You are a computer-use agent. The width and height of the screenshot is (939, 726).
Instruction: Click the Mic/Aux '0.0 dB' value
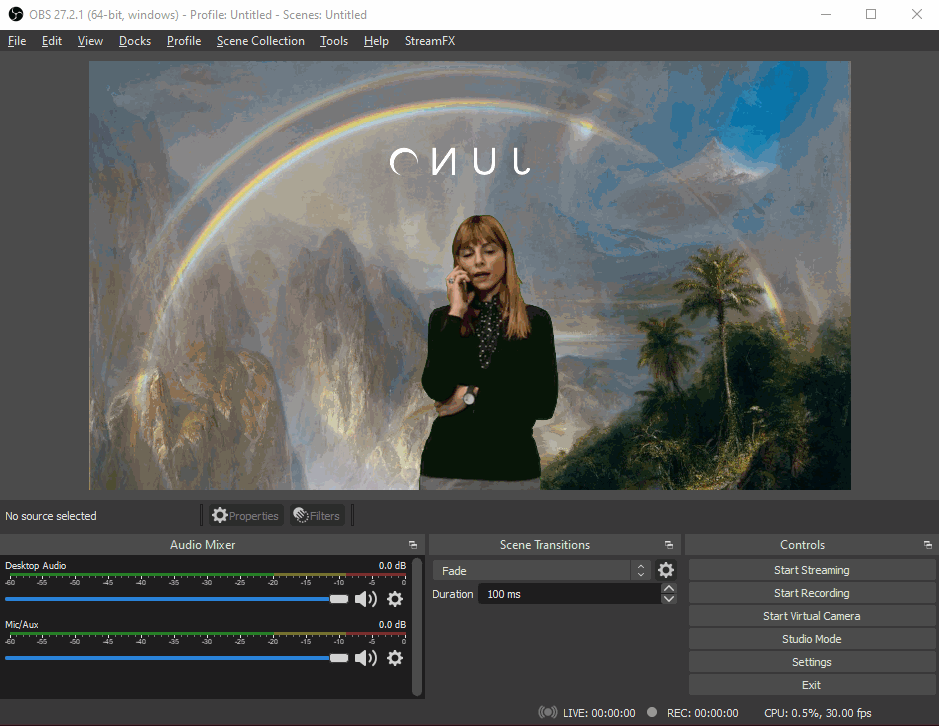[392, 624]
